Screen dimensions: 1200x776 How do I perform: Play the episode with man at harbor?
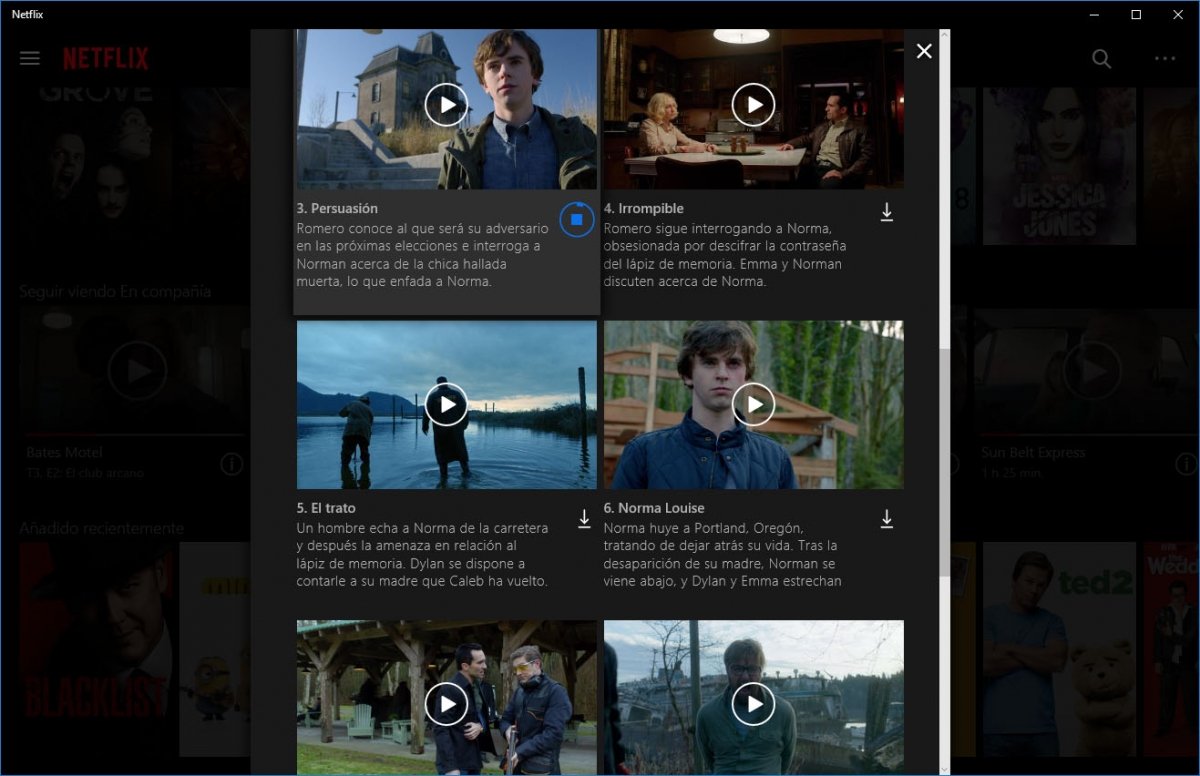tap(753, 704)
